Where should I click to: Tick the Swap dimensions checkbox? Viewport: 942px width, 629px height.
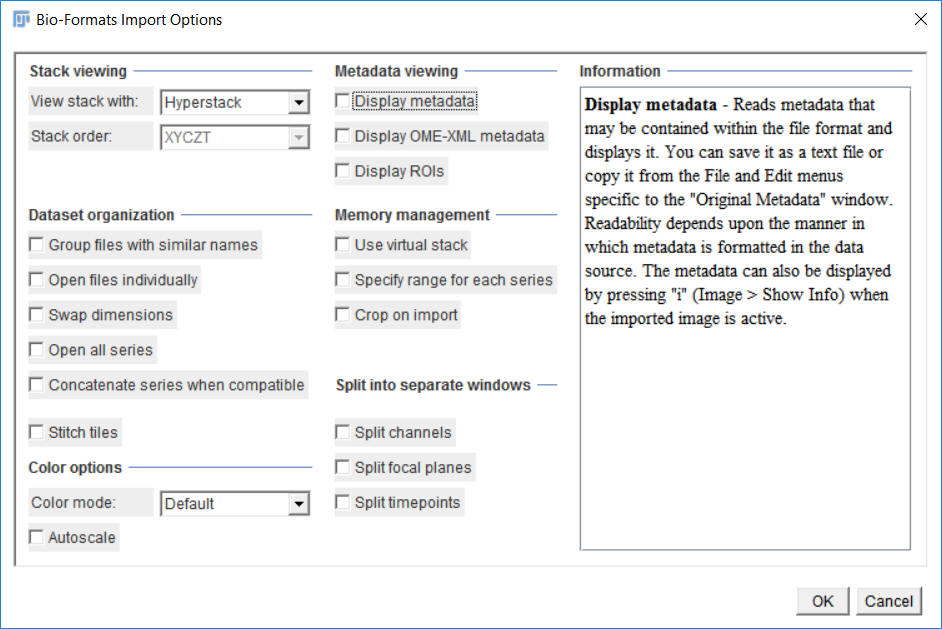37,315
